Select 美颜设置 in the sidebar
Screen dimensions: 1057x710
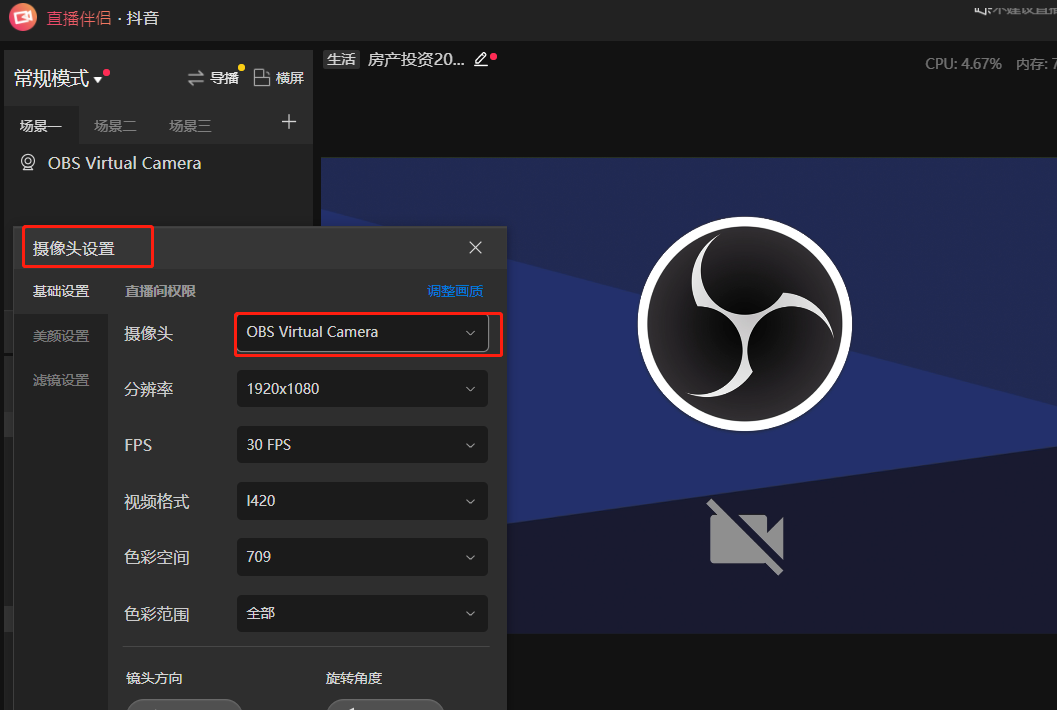pyautogui.click(x=61, y=336)
